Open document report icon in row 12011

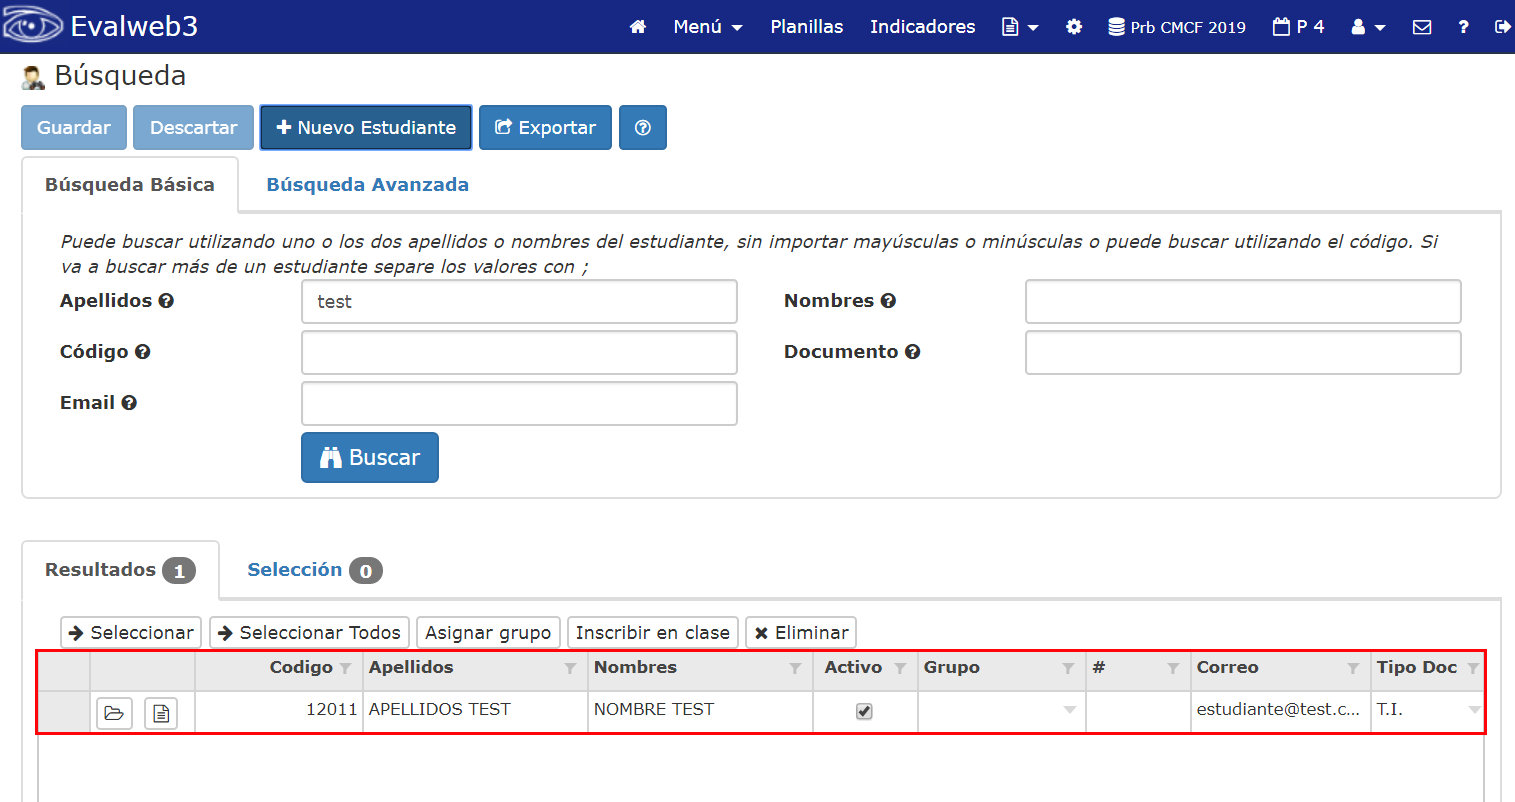click(161, 713)
